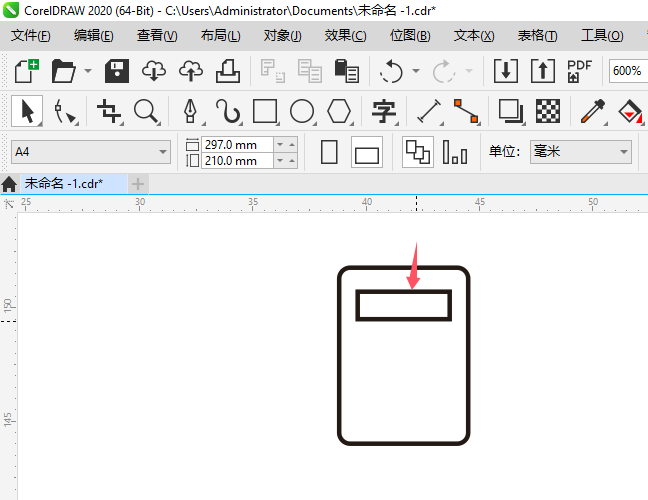Click the page height 210.0 mm field
Image resolution: width=648 pixels, height=500 pixels.
click(238, 161)
